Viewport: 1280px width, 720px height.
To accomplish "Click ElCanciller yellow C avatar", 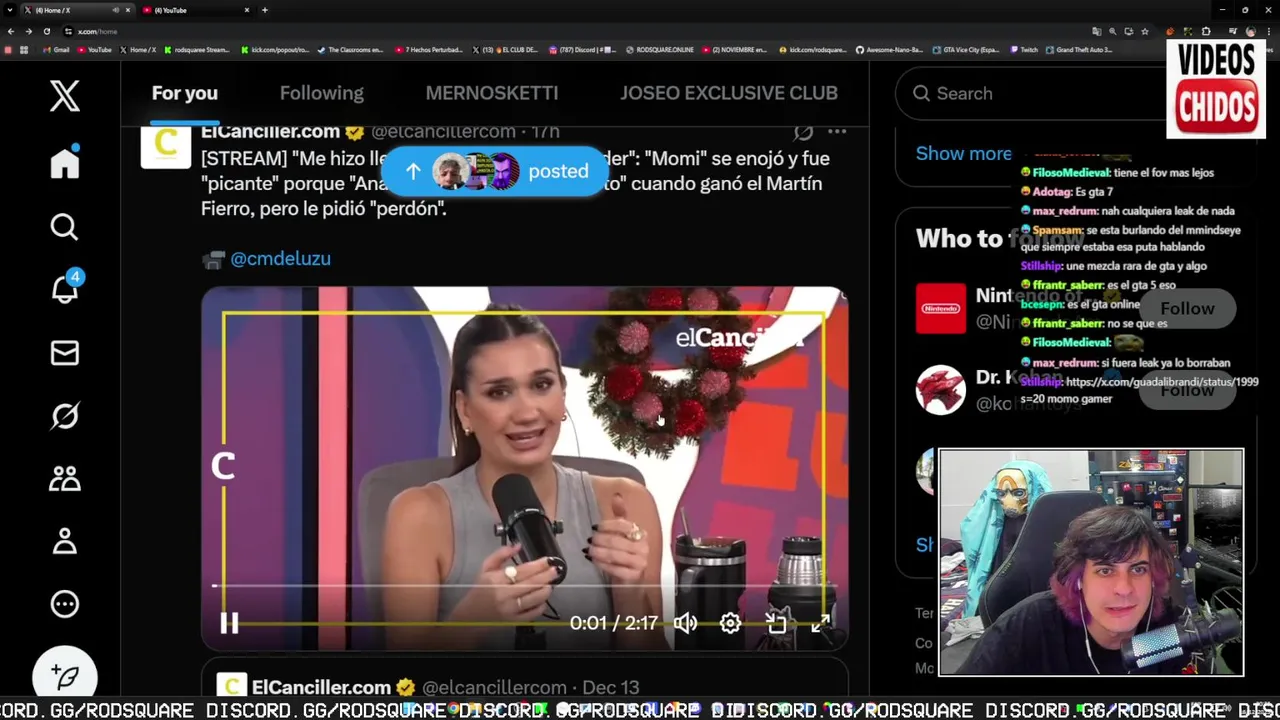I will [166, 143].
